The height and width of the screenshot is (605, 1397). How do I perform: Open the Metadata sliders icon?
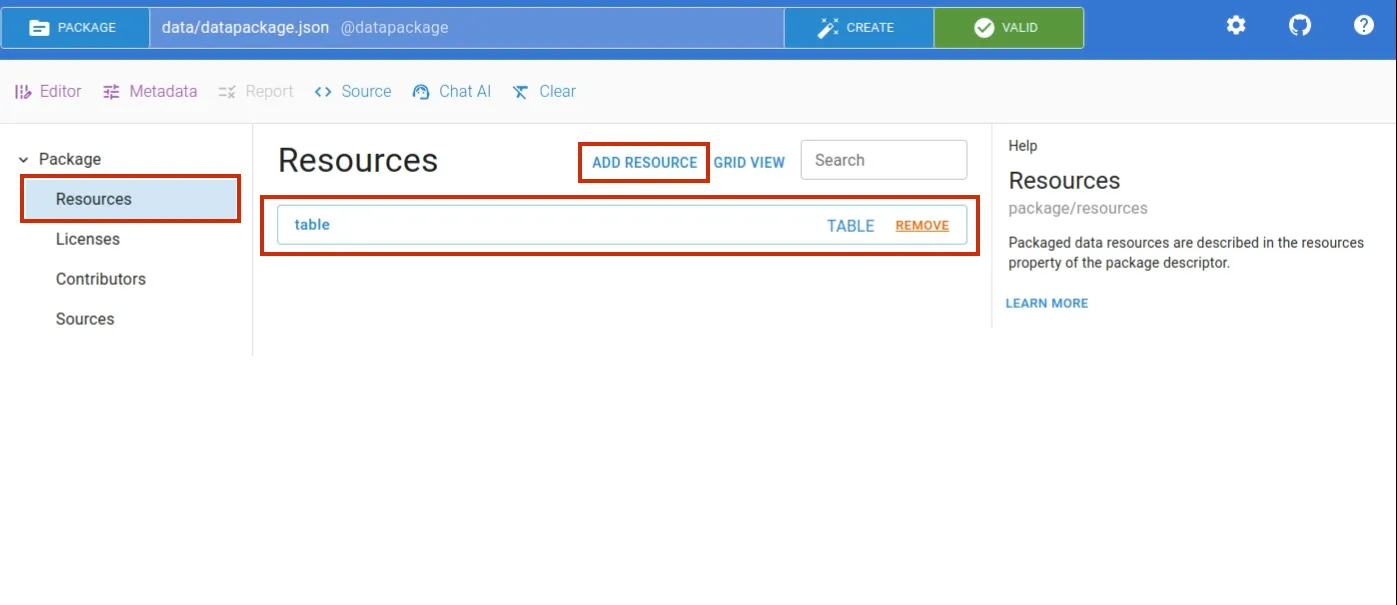click(x=111, y=92)
